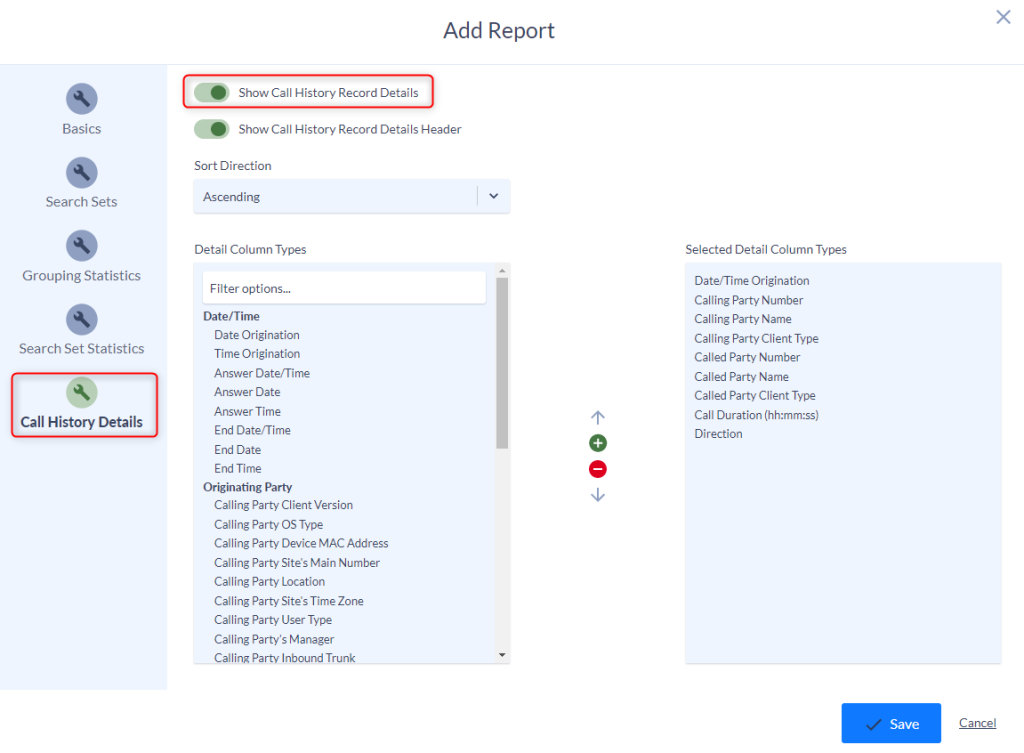
Task: Select Time Origination in the column list
Action: click(x=257, y=354)
